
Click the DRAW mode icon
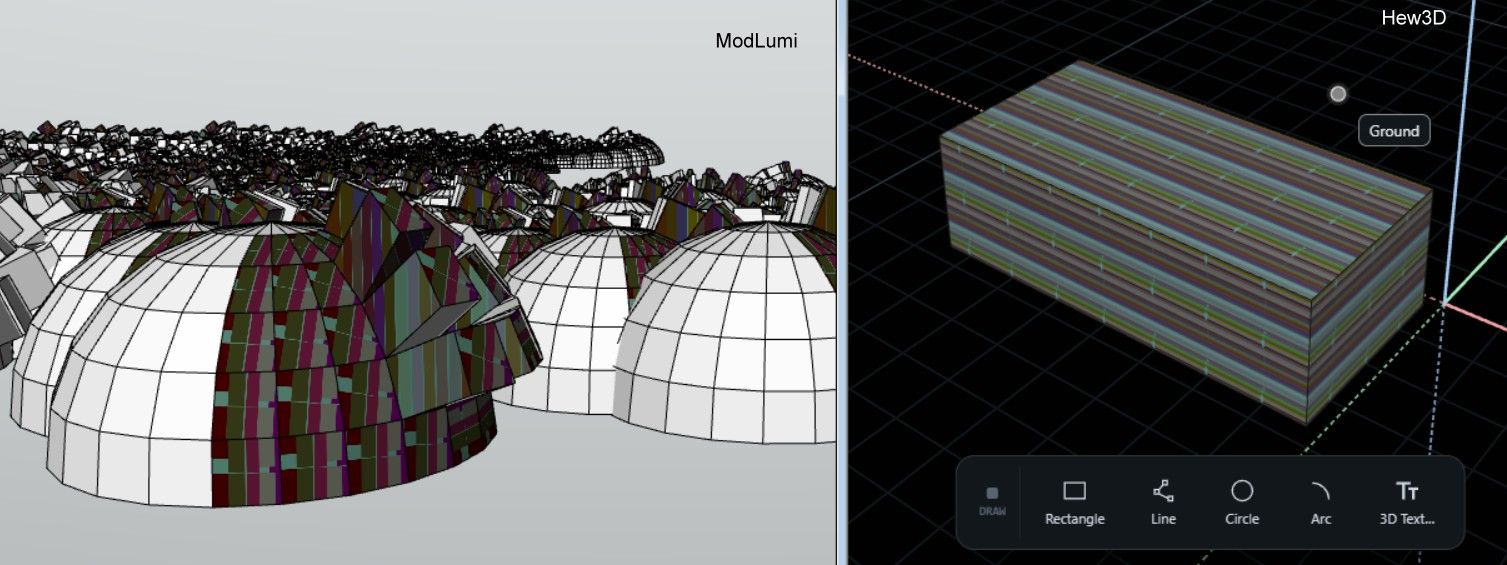(x=992, y=502)
